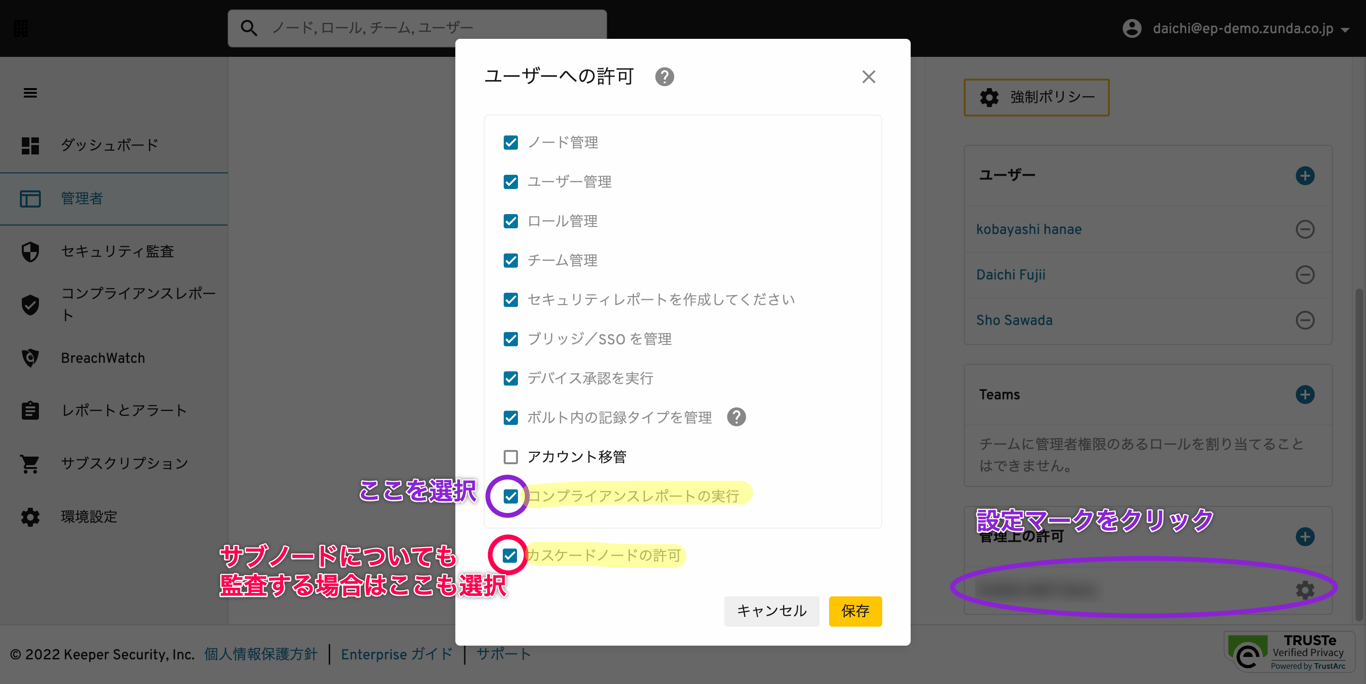Open ダッシュボード from the sidebar
This screenshot has height=684, width=1366.
tap(114, 146)
